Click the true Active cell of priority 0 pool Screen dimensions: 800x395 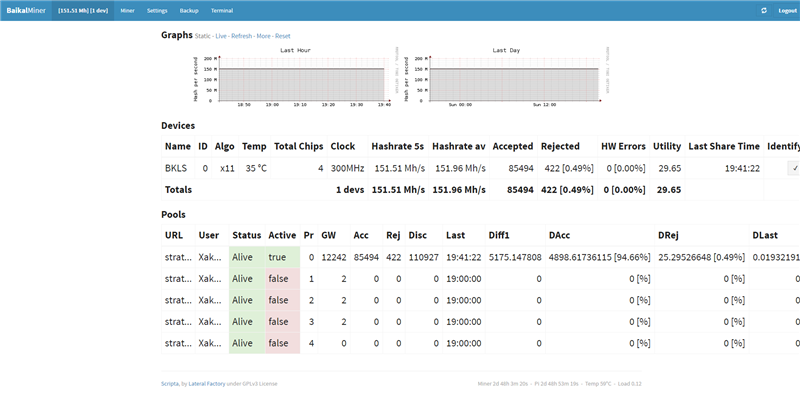pyautogui.click(x=283, y=257)
